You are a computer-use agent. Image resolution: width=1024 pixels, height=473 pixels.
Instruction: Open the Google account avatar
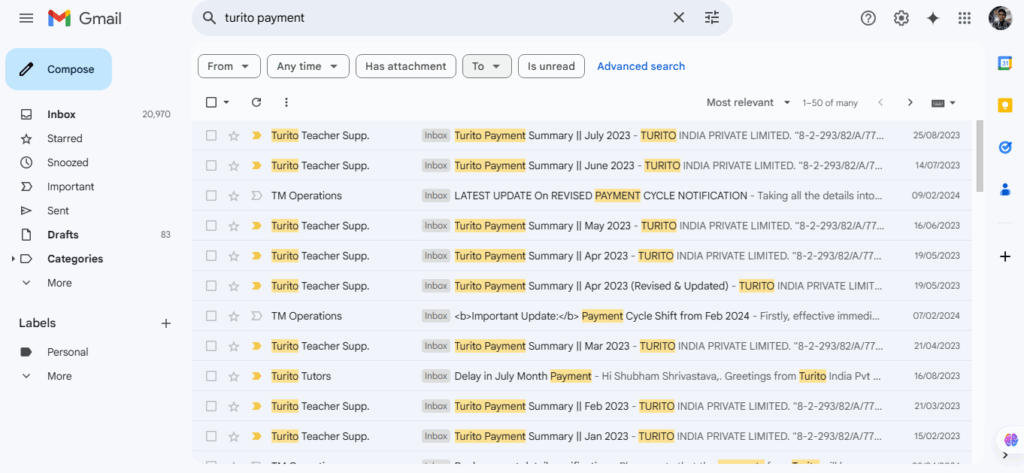(x=1000, y=18)
